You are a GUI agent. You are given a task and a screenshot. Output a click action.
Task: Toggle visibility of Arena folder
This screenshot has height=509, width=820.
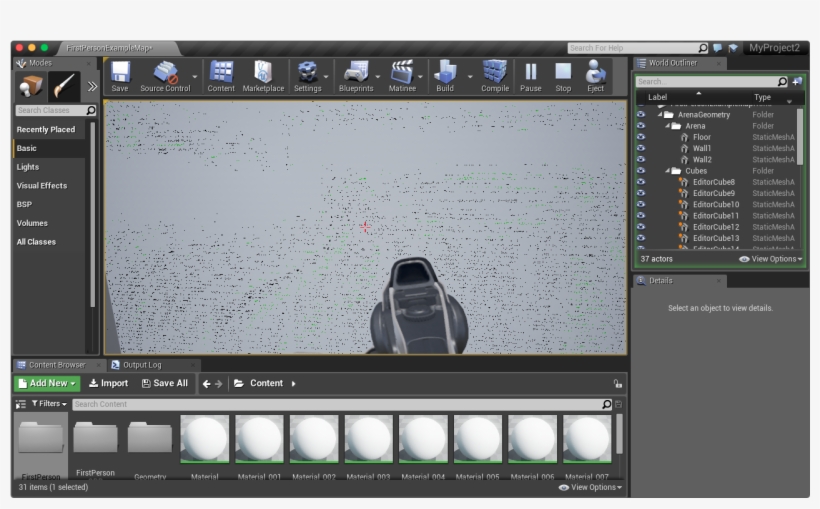(641, 126)
